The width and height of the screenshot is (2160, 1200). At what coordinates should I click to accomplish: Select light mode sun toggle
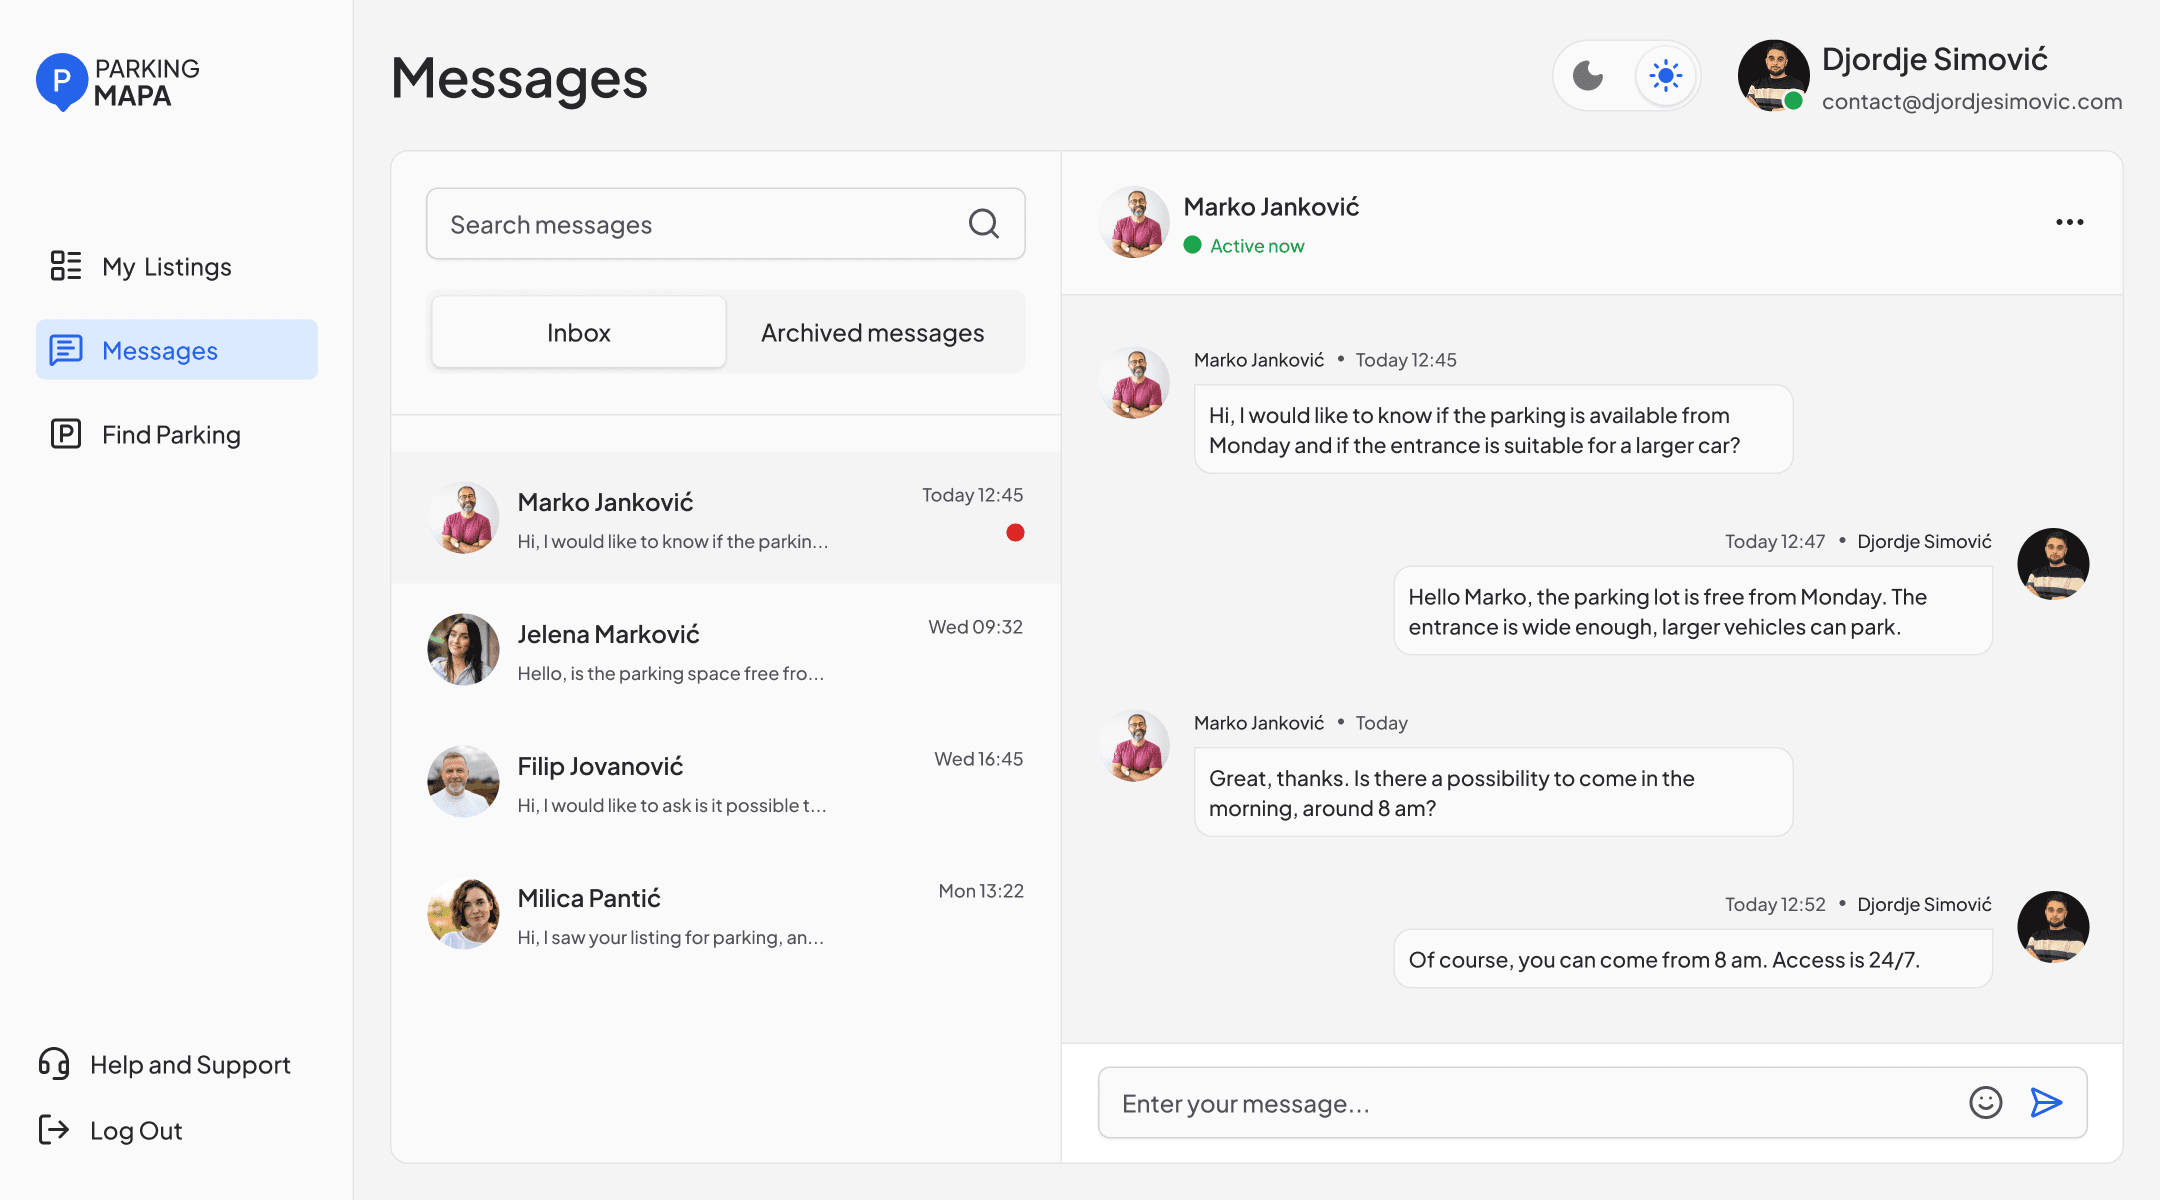1666,76
